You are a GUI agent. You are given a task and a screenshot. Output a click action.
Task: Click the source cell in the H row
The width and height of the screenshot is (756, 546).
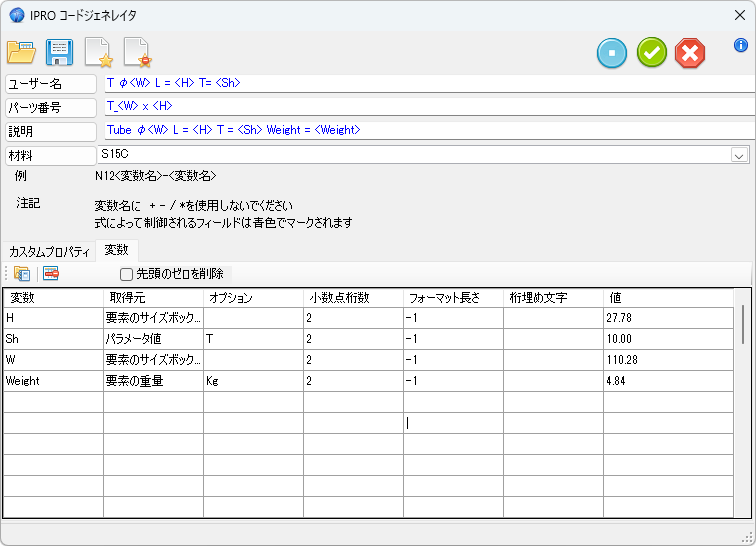point(153,318)
